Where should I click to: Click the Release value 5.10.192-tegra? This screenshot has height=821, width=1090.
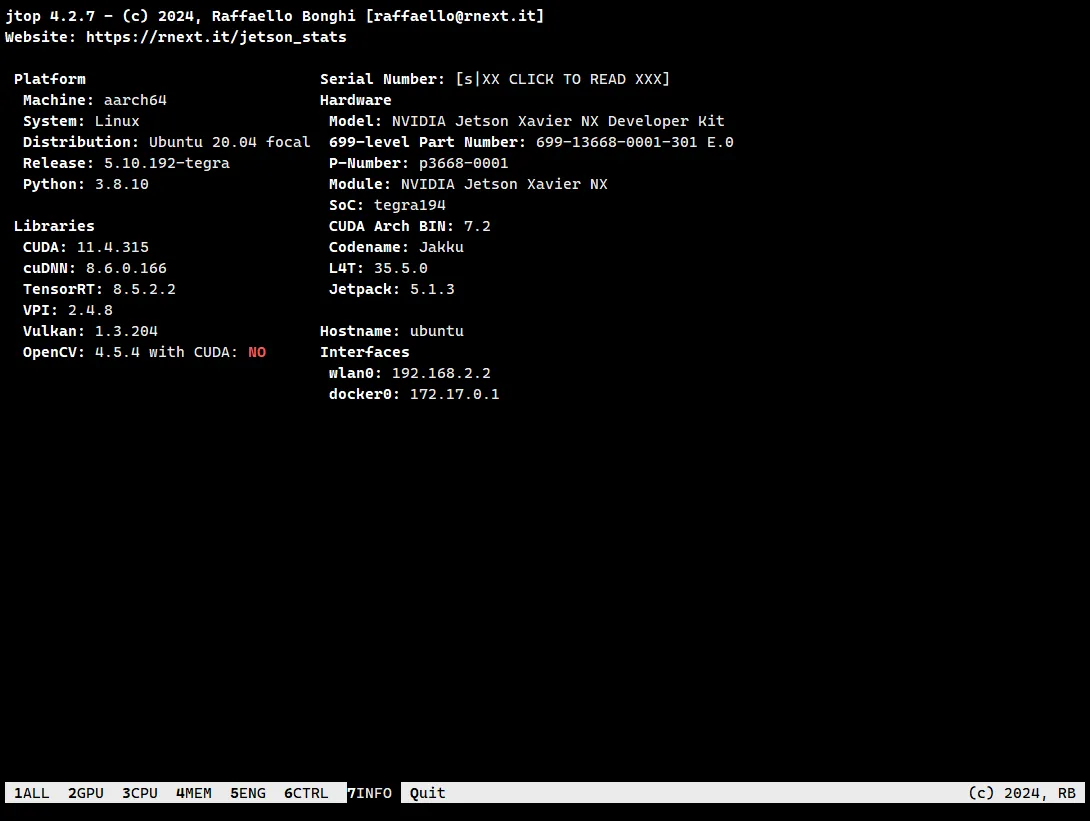tap(167, 163)
